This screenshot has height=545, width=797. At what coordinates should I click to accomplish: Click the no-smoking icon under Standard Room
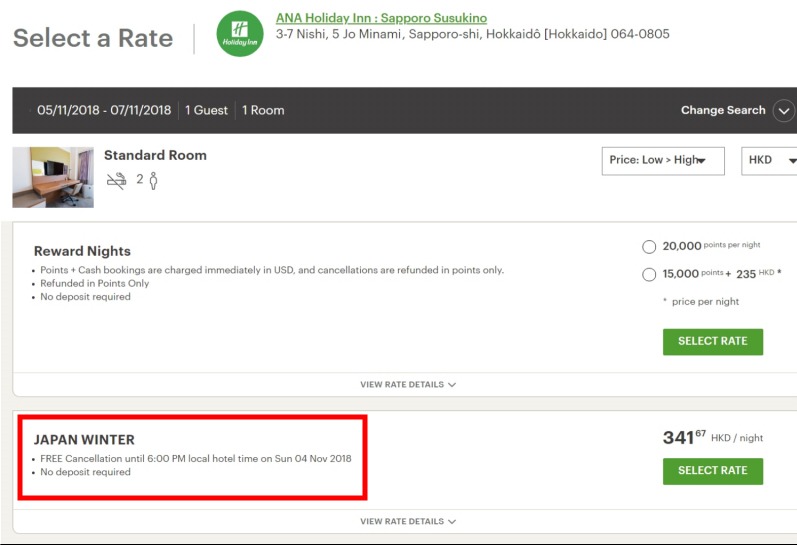point(117,180)
